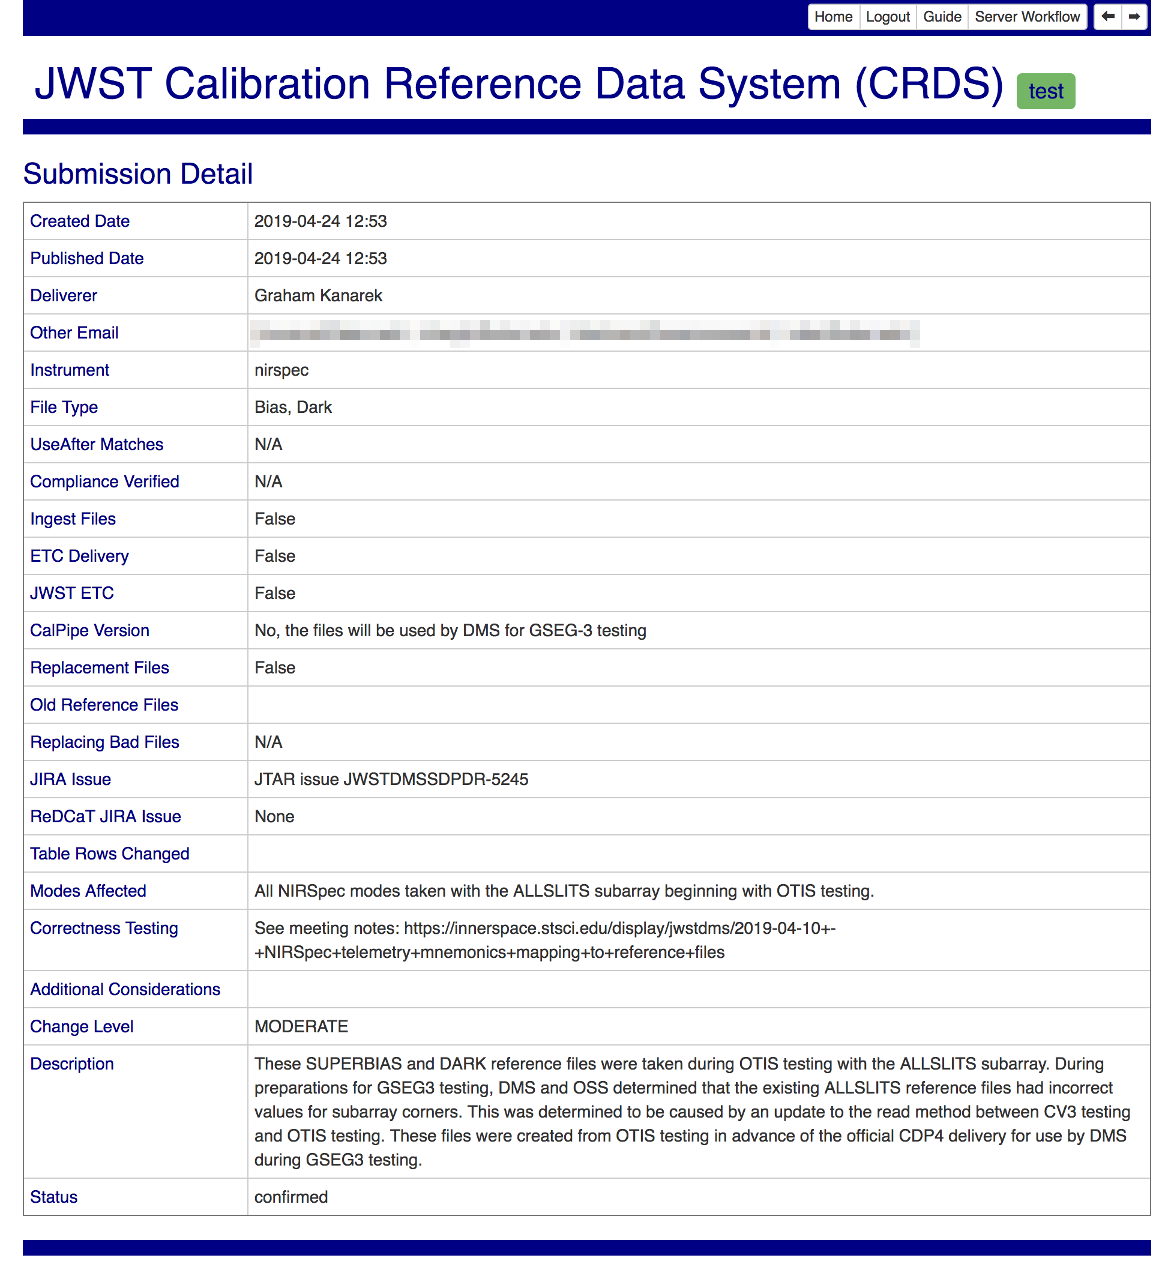Click the UseAfter Matches label

tap(97, 444)
